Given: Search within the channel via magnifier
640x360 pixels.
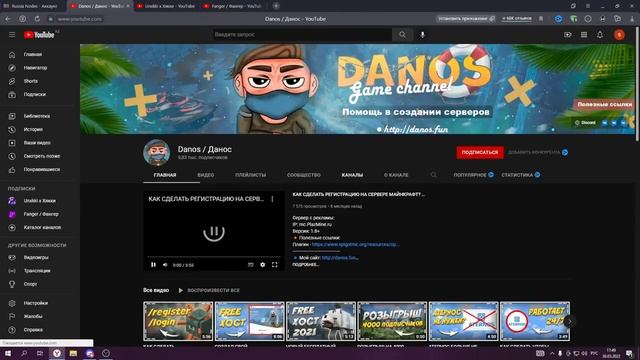Looking at the screenshot, I should 433,175.
